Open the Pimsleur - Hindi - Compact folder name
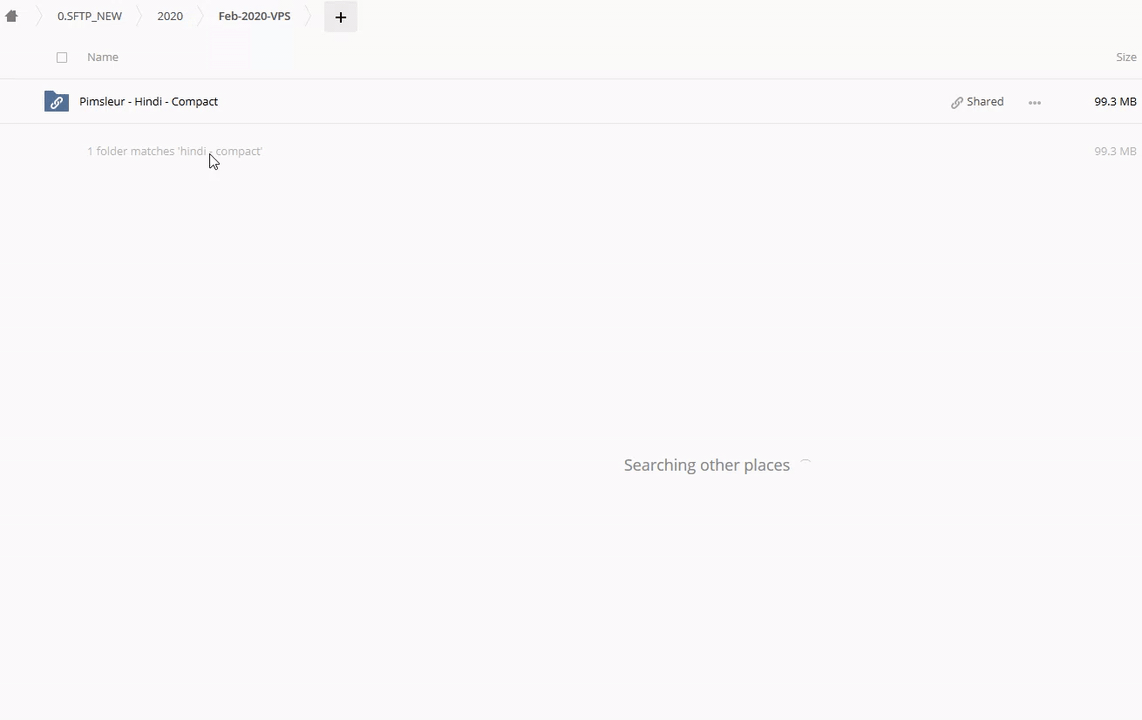The height and width of the screenshot is (720, 1142). (148, 102)
